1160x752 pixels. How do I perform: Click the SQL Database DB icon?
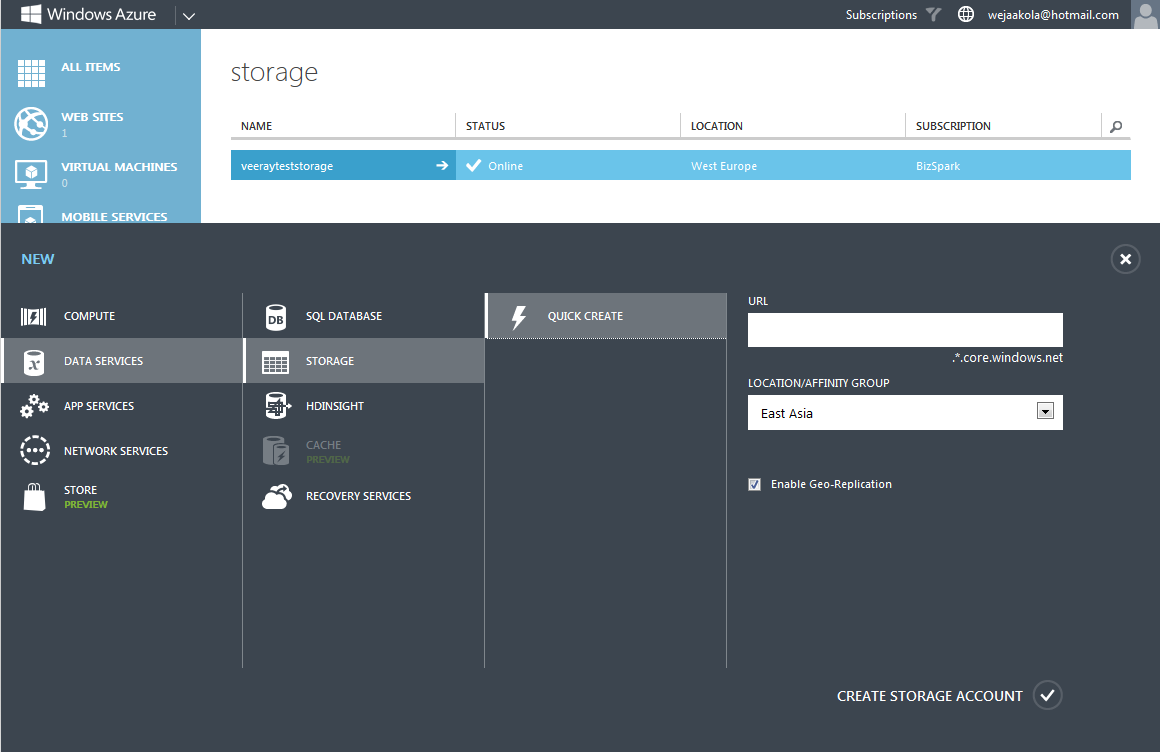tap(276, 317)
